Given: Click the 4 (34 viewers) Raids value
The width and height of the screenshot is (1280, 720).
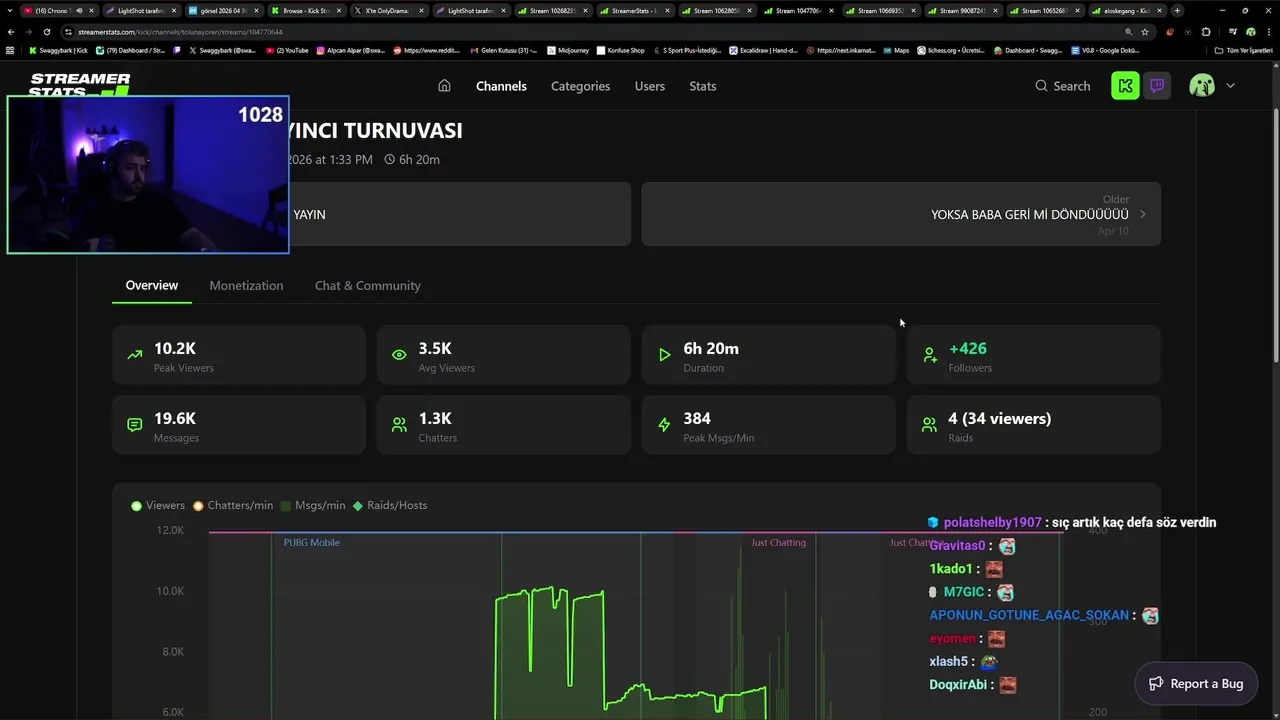Looking at the screenshot, I should 999,418.
